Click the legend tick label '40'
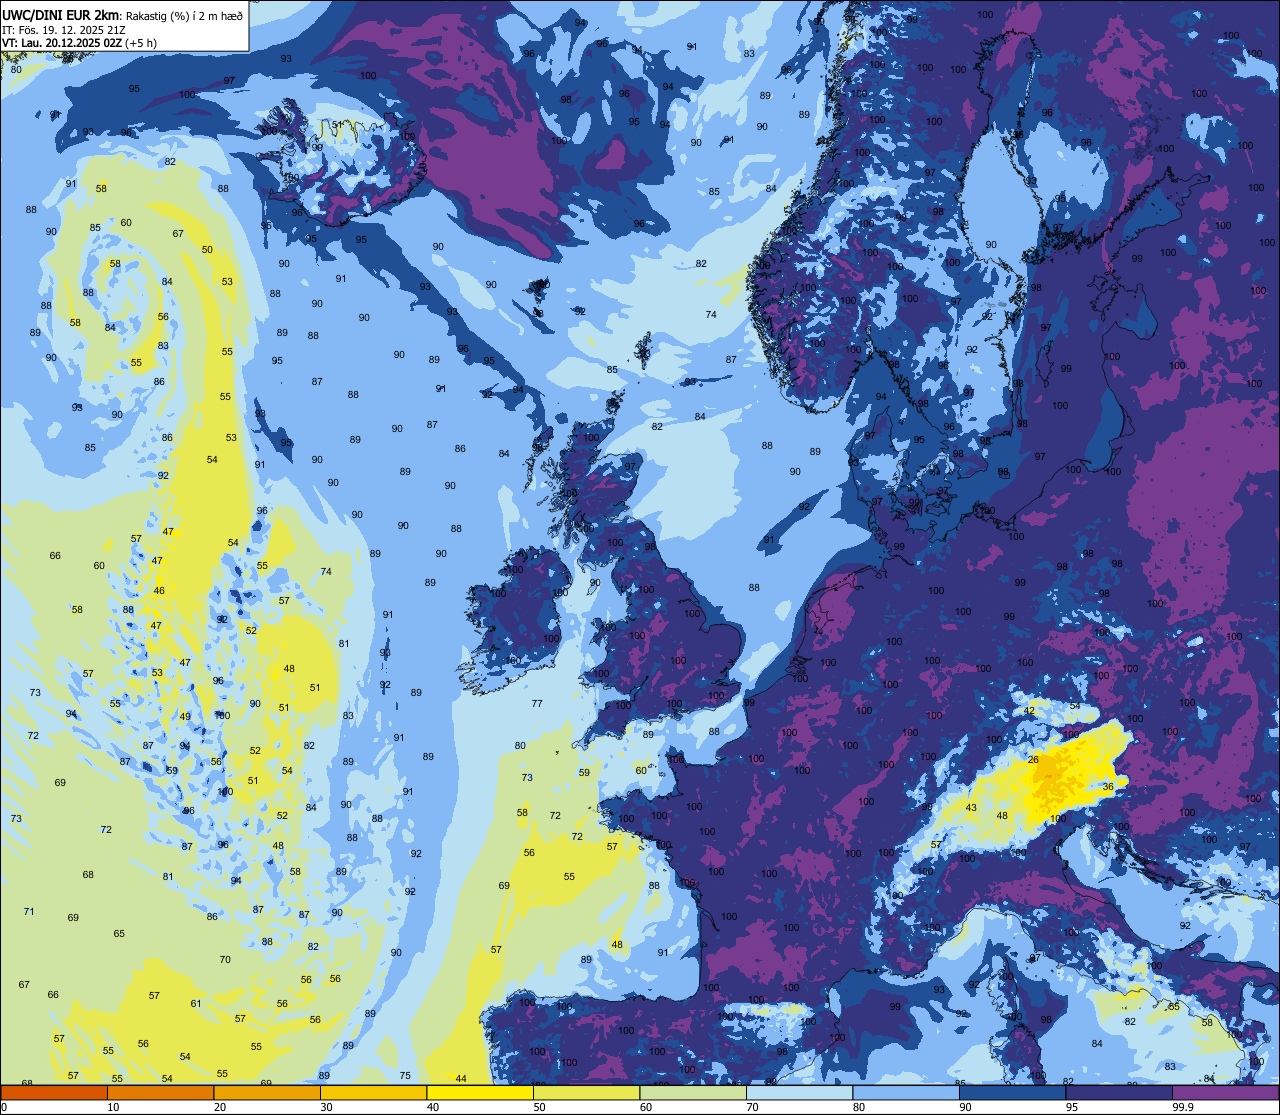This screenshot has width=1280, height=1115. pos(433,1107)
